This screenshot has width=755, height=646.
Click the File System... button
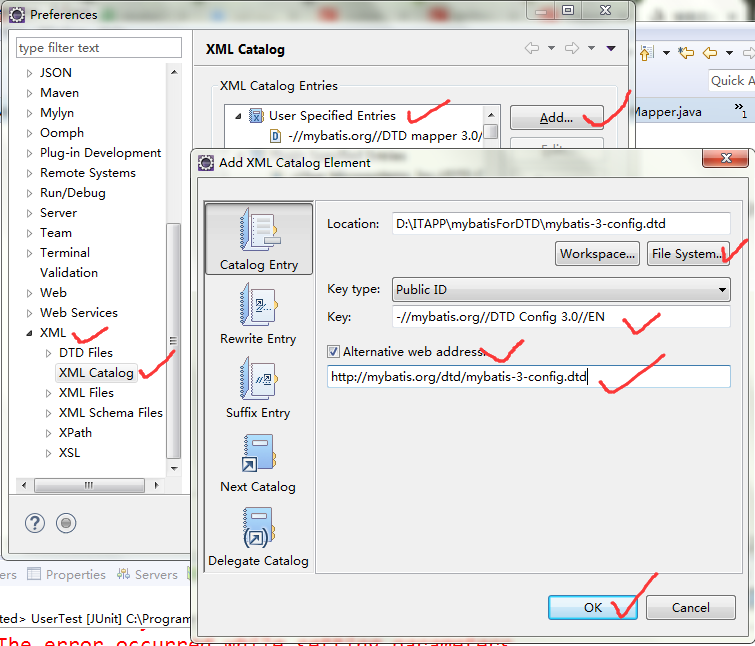[x=688, y=254]
